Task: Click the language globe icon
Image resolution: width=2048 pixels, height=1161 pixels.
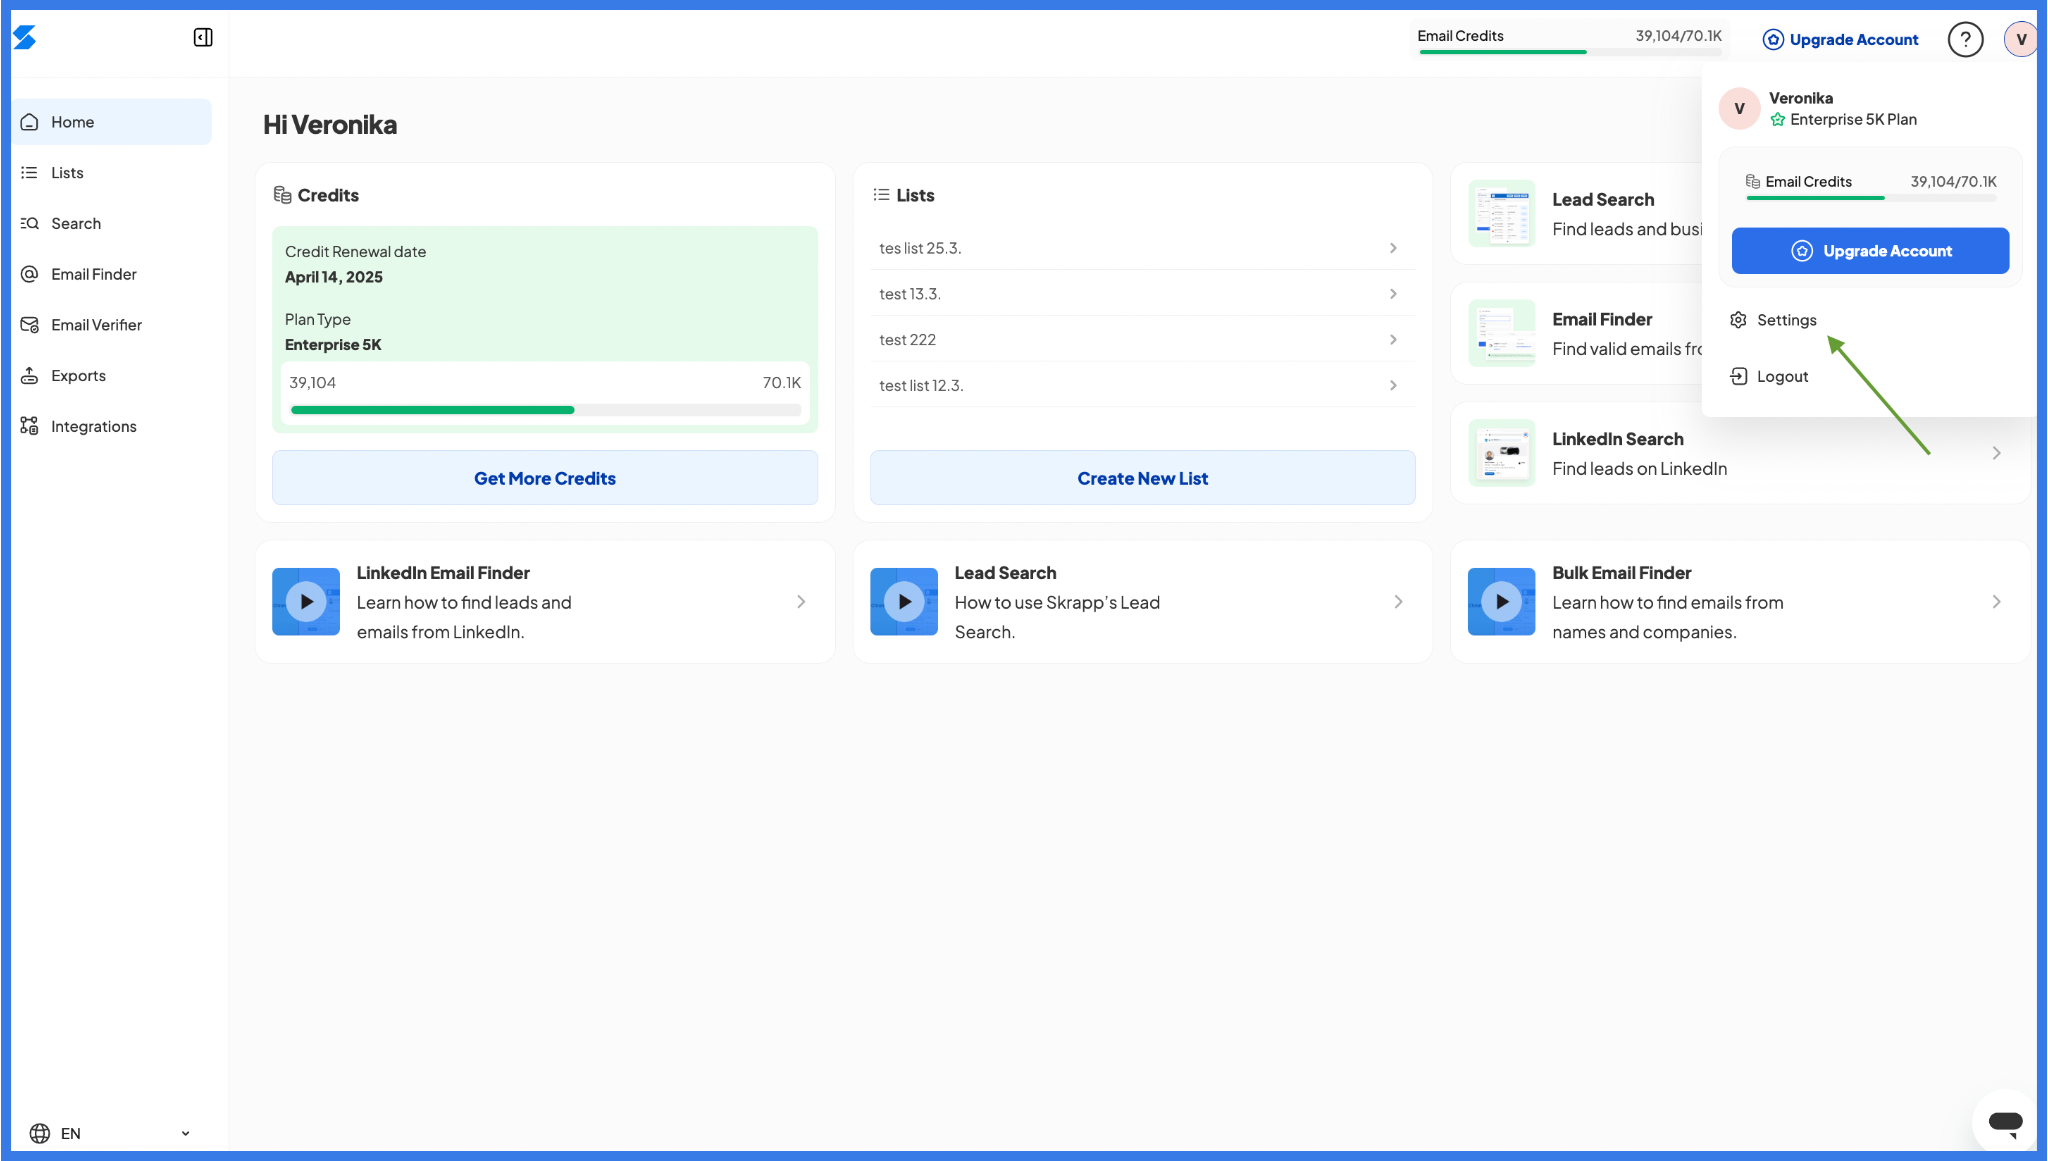Action: tap(40, 1133)
